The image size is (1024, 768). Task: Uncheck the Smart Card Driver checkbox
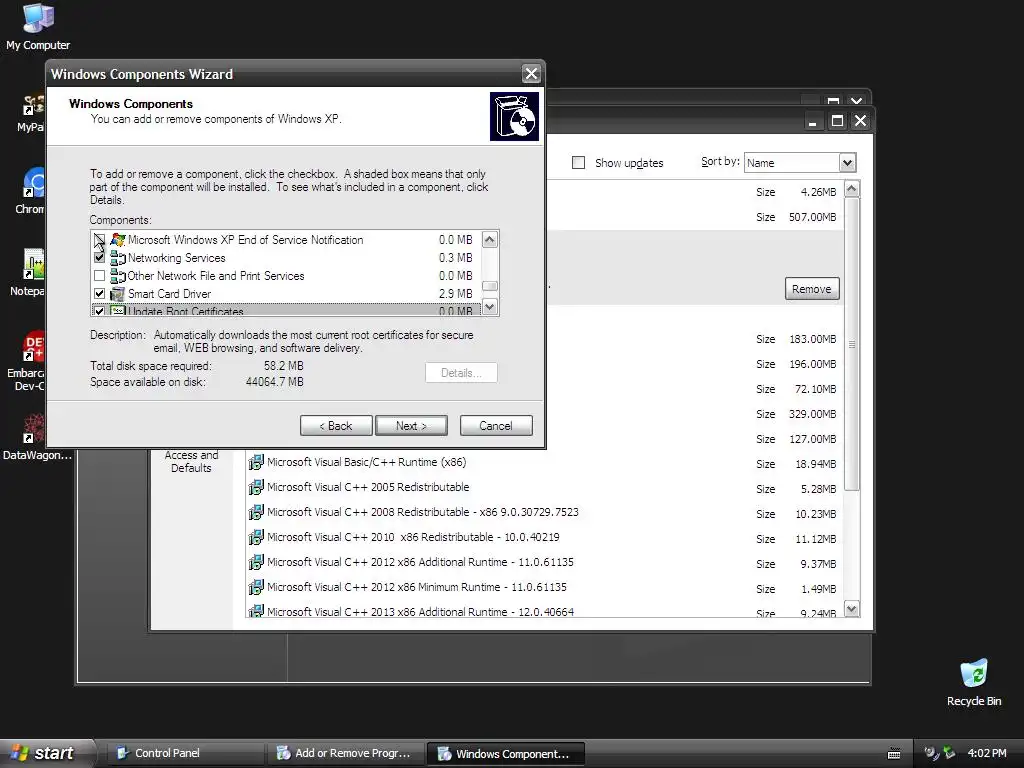pos(99,294)
